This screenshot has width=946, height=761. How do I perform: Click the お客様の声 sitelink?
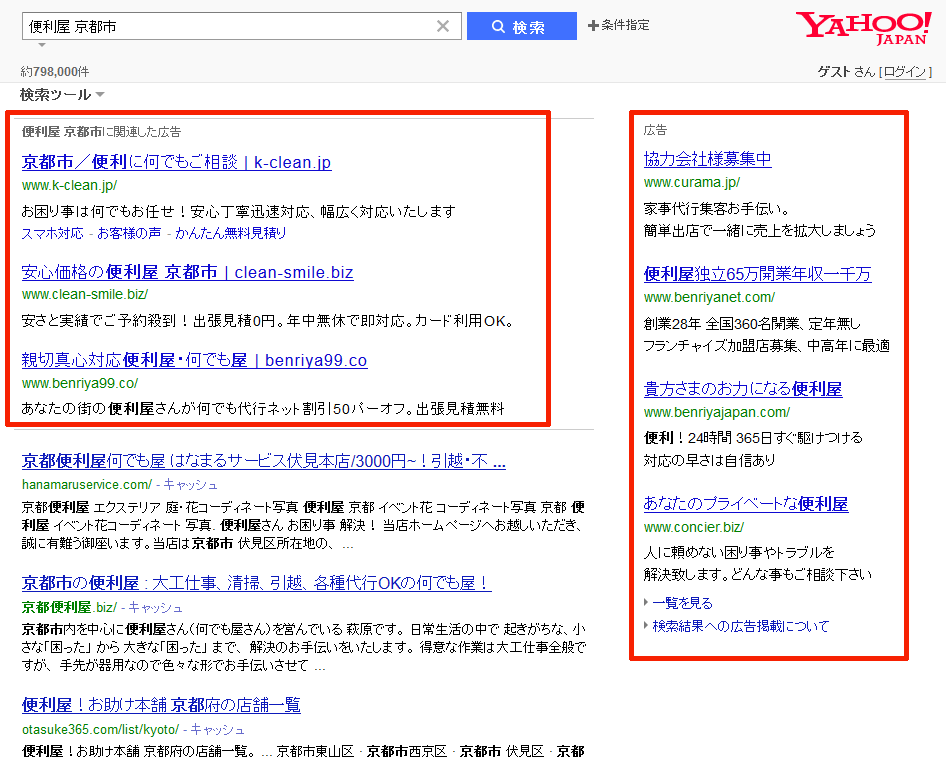tap(129, 233)
